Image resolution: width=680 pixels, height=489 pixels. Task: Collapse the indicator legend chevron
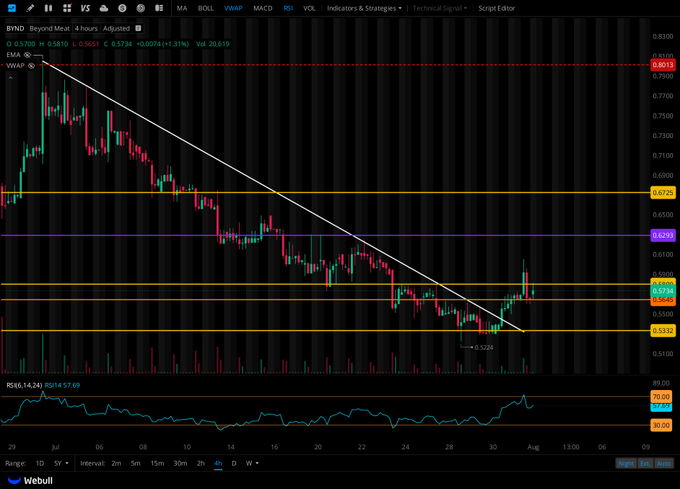(x=10, y=78)
